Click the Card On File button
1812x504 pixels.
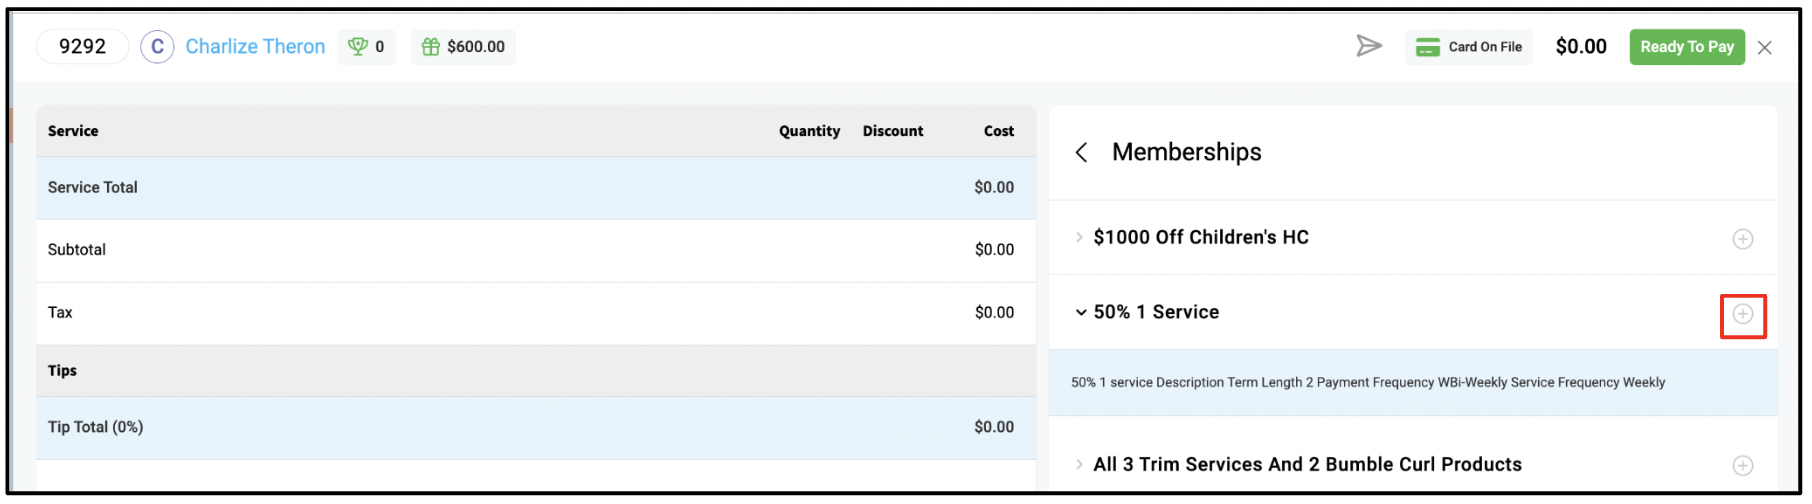point(1469,46)
